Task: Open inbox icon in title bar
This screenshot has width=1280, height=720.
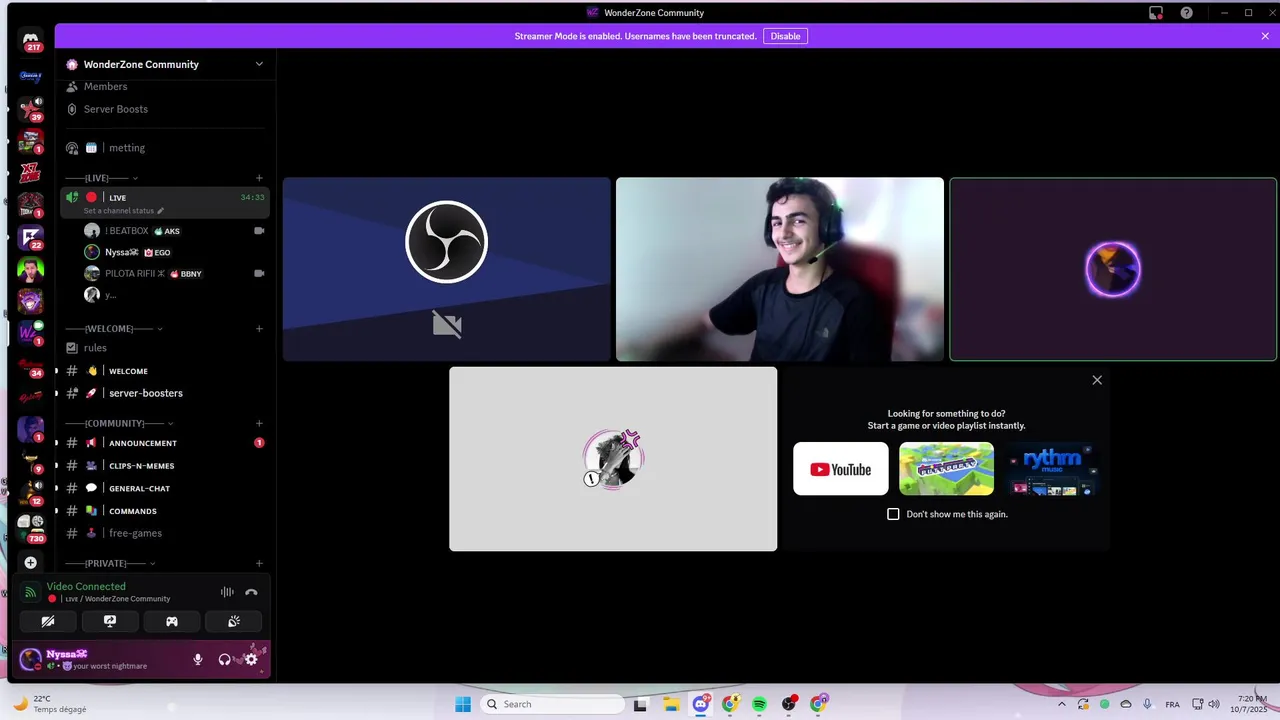Action: tap(1156, 12)
